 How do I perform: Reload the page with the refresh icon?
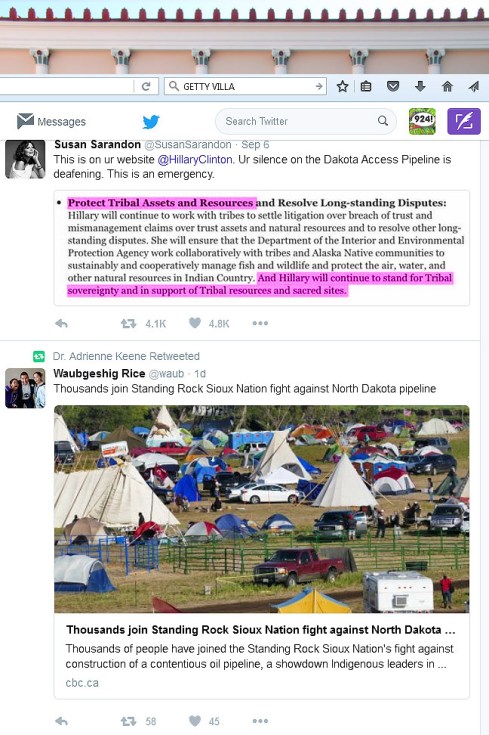[x=146, y=86]
